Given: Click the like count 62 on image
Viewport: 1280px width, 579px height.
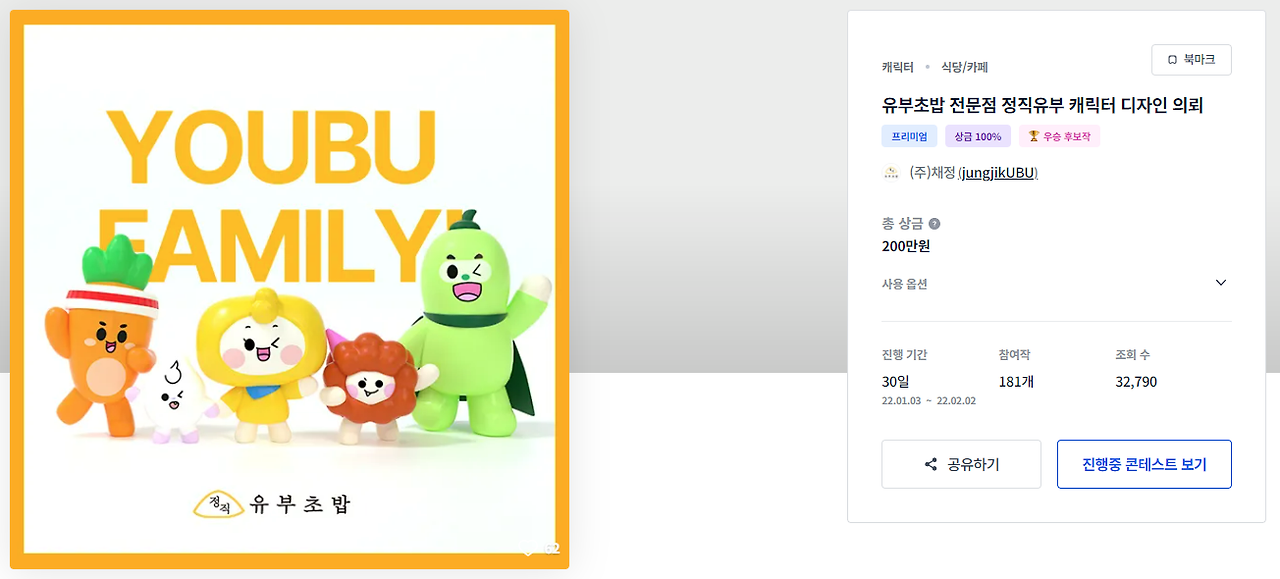Looking at the screenshot, I should 552,549.
